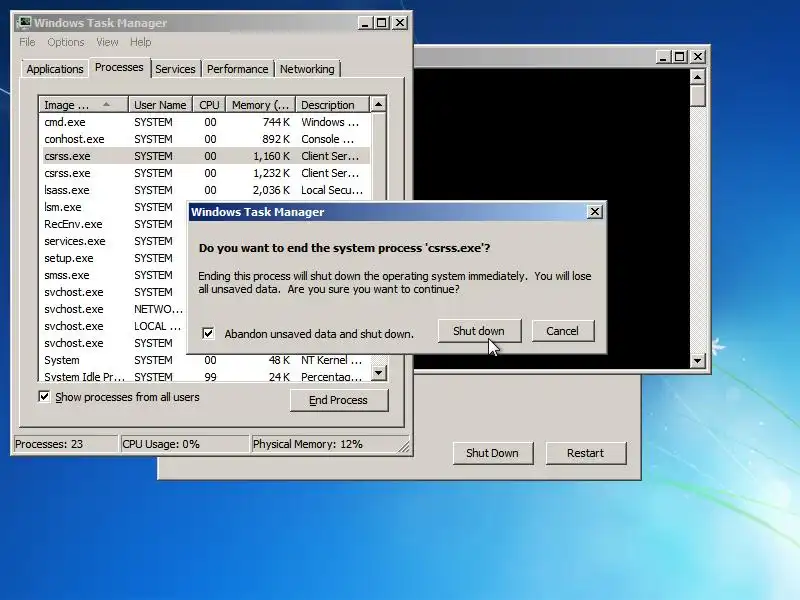
Task: Select the lsass.exe process row
Action: 205,190
